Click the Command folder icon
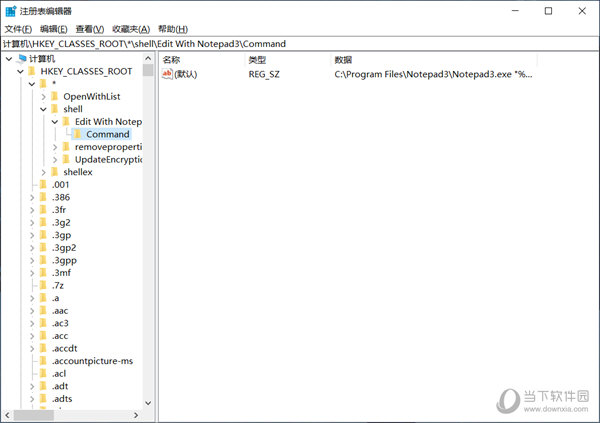This screenshot has width=600, height=423. click(77, 134)
